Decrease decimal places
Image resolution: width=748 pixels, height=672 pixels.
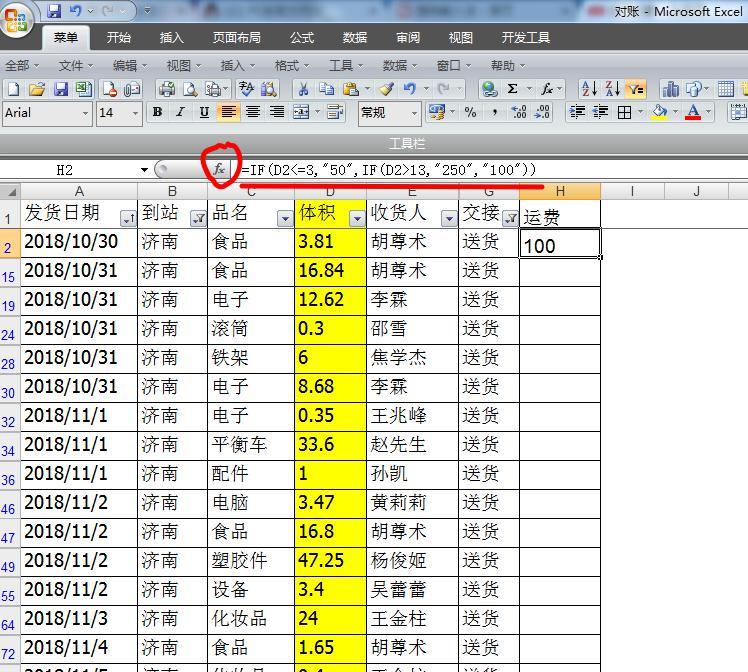[542, 113]
